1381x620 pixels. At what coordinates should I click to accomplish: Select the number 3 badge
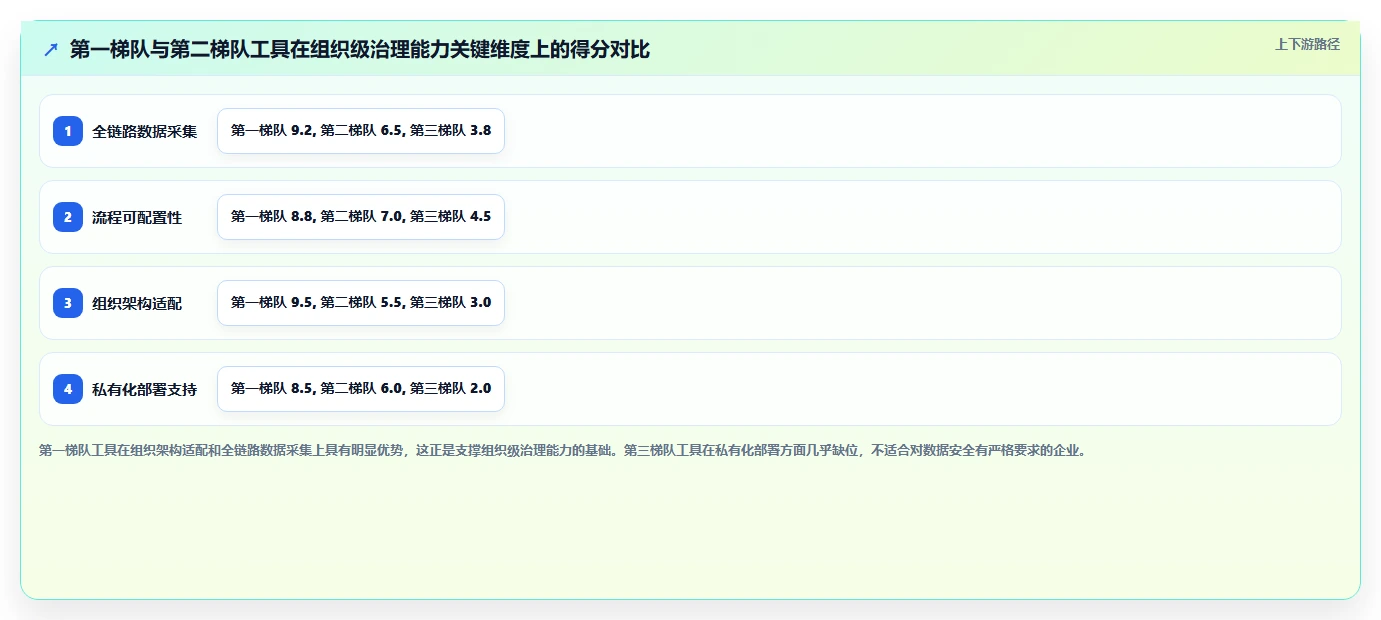click(68, 303)
